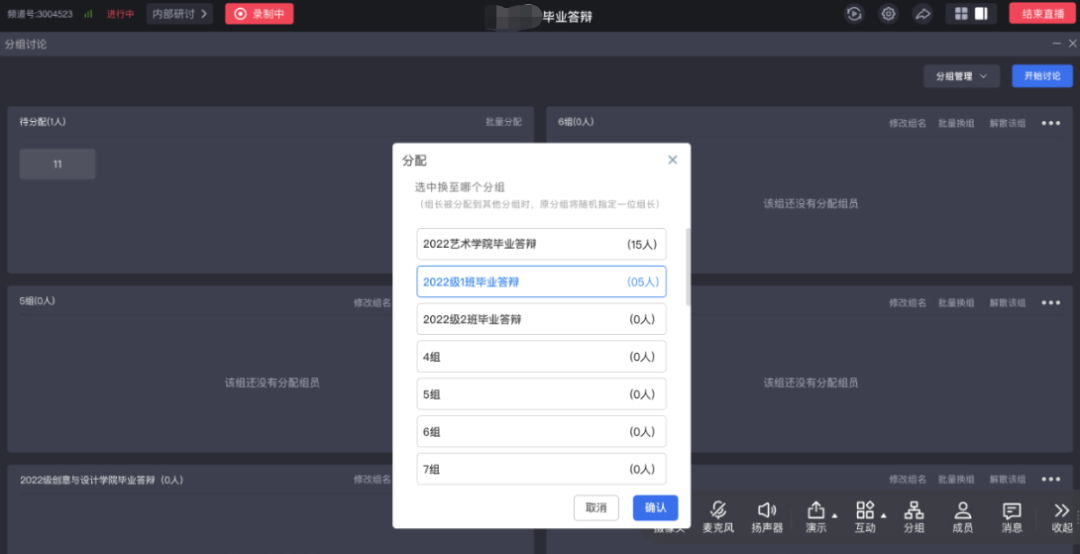The height and width of the screenshot is (554, 1080).
Task: Click the playback refresh icon in top bar
Action: (x=854, y=14)
